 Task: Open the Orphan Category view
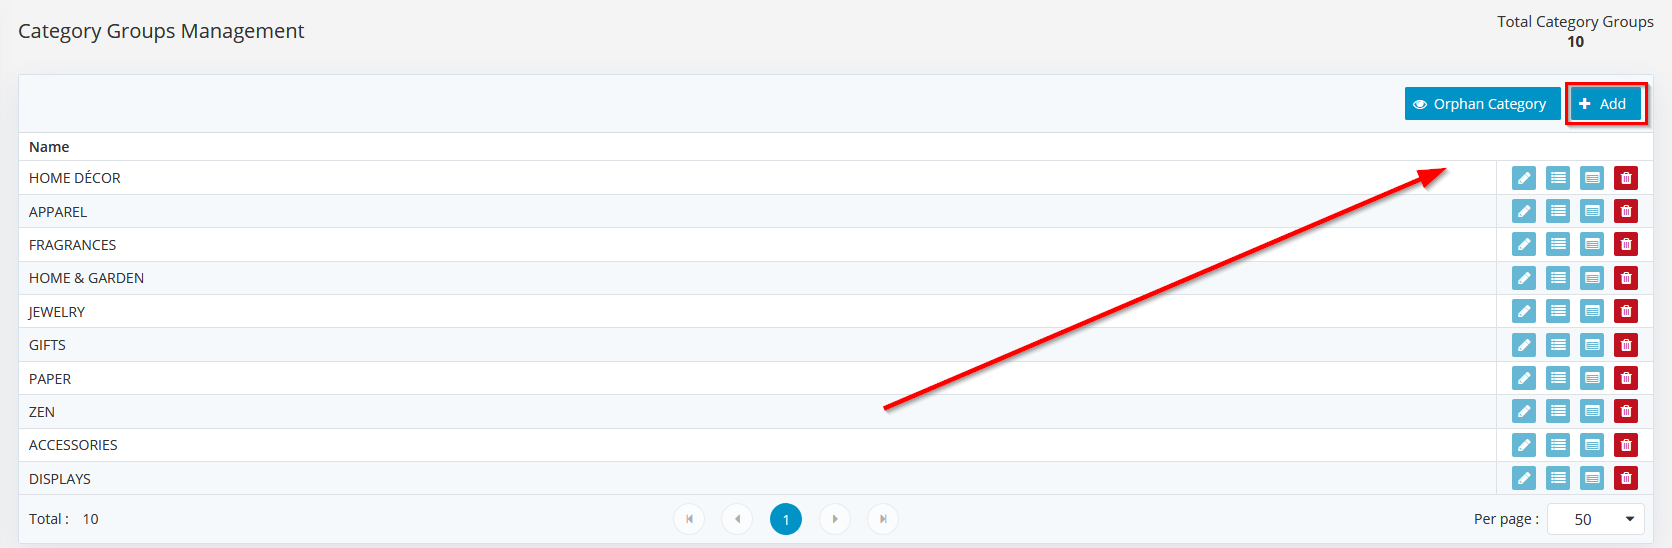(1482, 104)
